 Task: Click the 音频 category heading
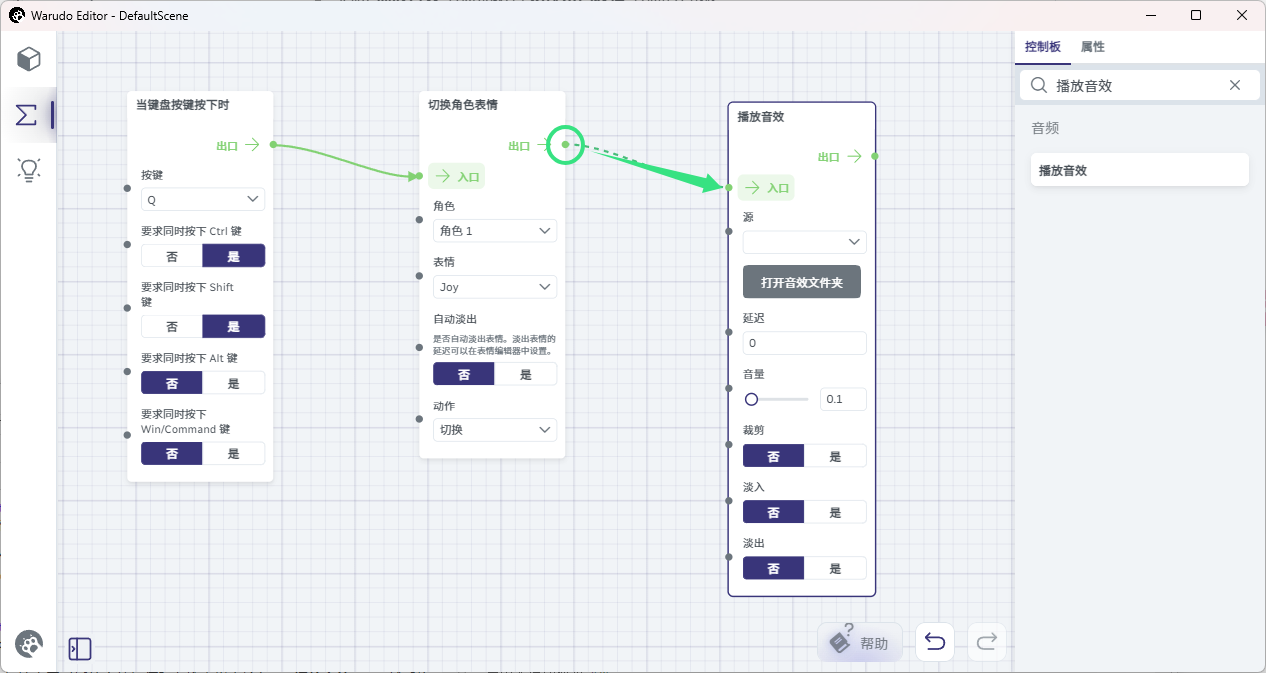coord(1045,128)
